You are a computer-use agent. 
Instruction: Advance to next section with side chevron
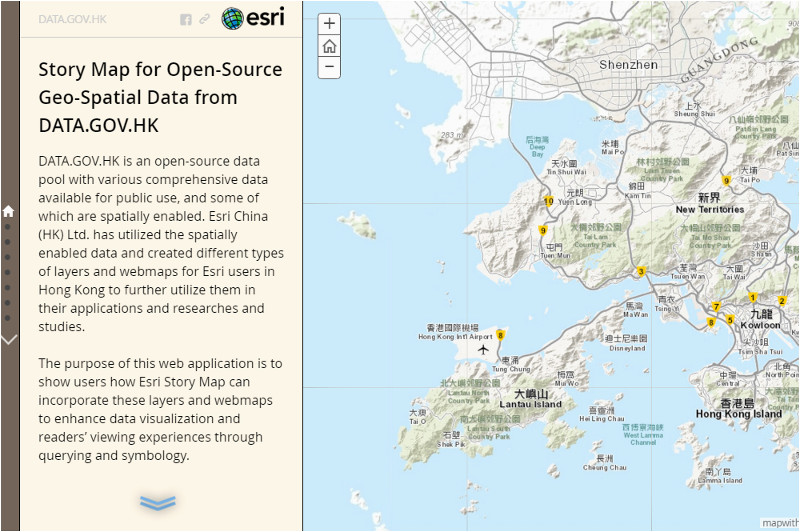click(x=9, y=340)
